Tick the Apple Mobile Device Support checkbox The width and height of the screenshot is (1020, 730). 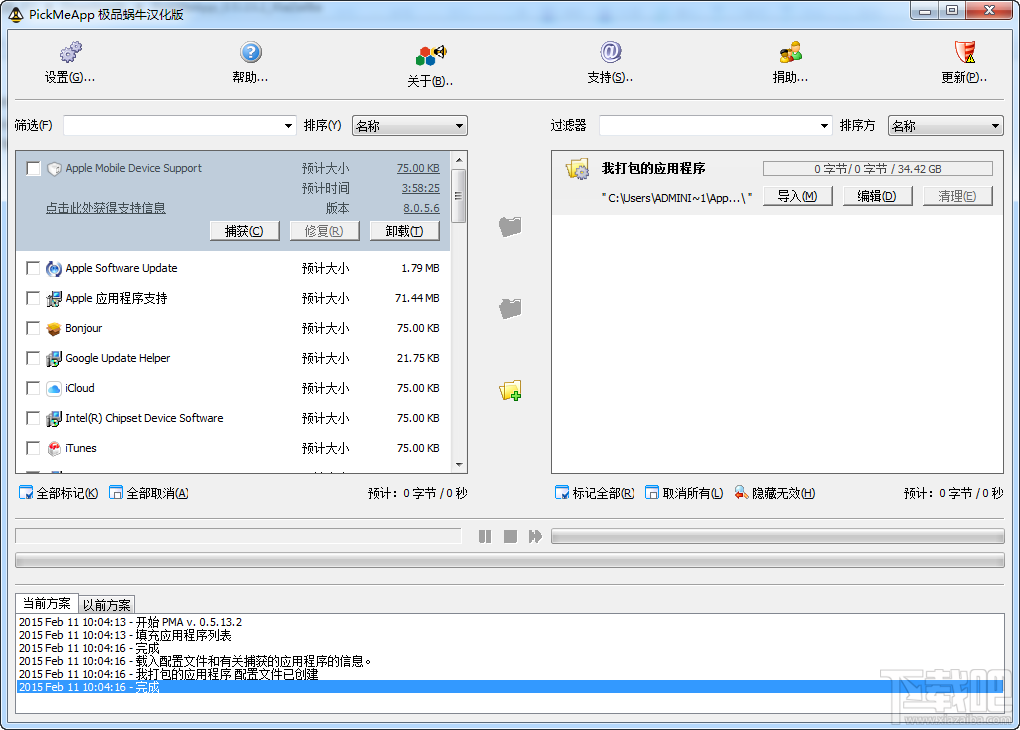[33, 169]
